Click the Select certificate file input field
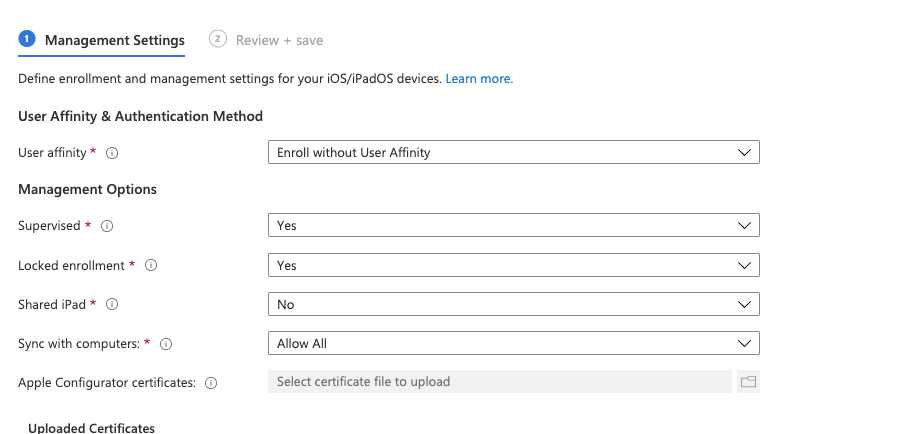Screen dimensions: 903x434 tap(500, 382)
